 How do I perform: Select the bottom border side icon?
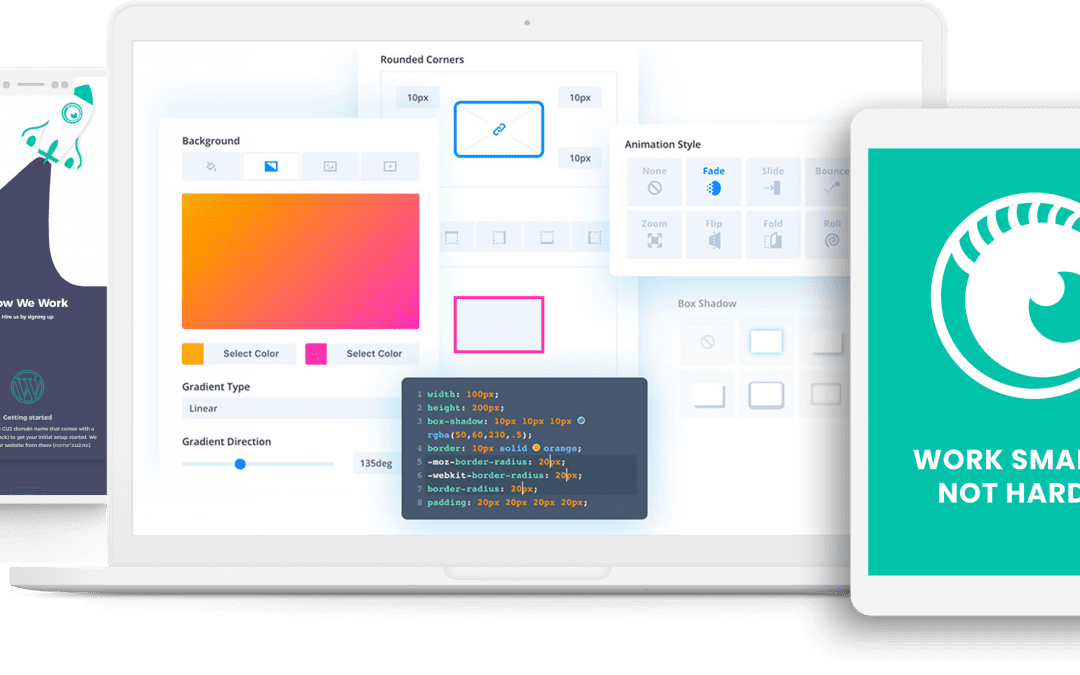tap(547, 238)
